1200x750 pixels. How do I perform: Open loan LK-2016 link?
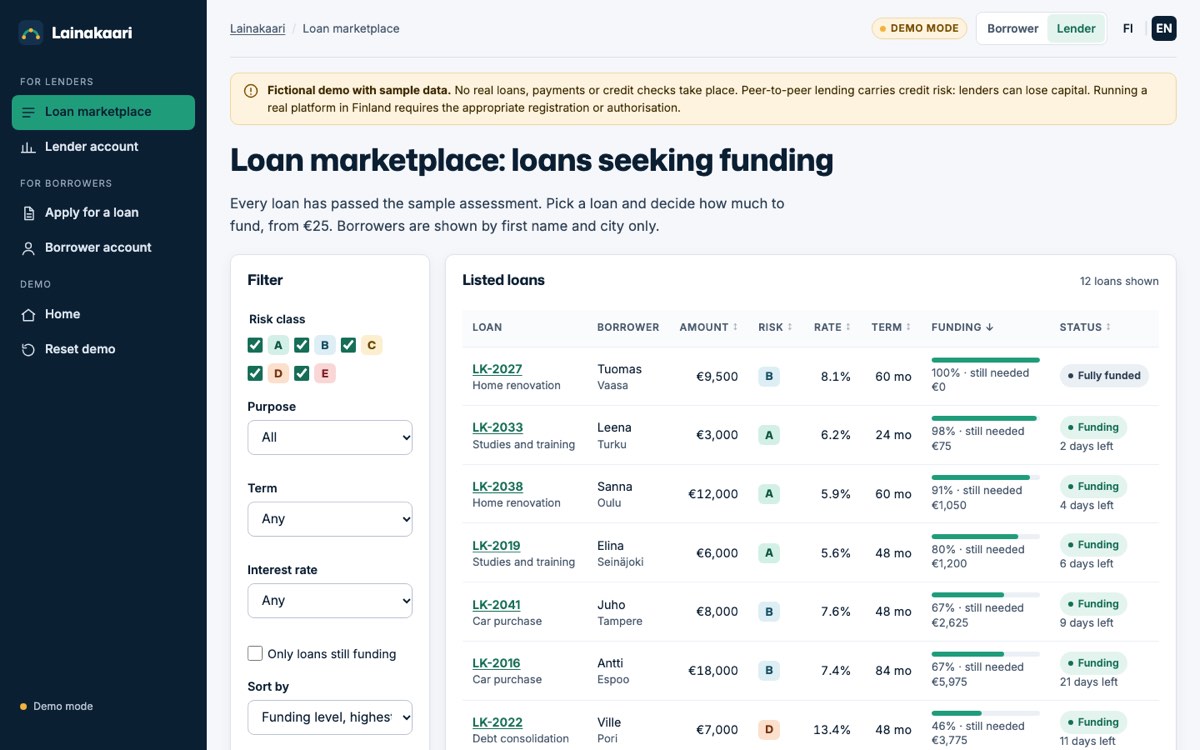pos(496,662)
